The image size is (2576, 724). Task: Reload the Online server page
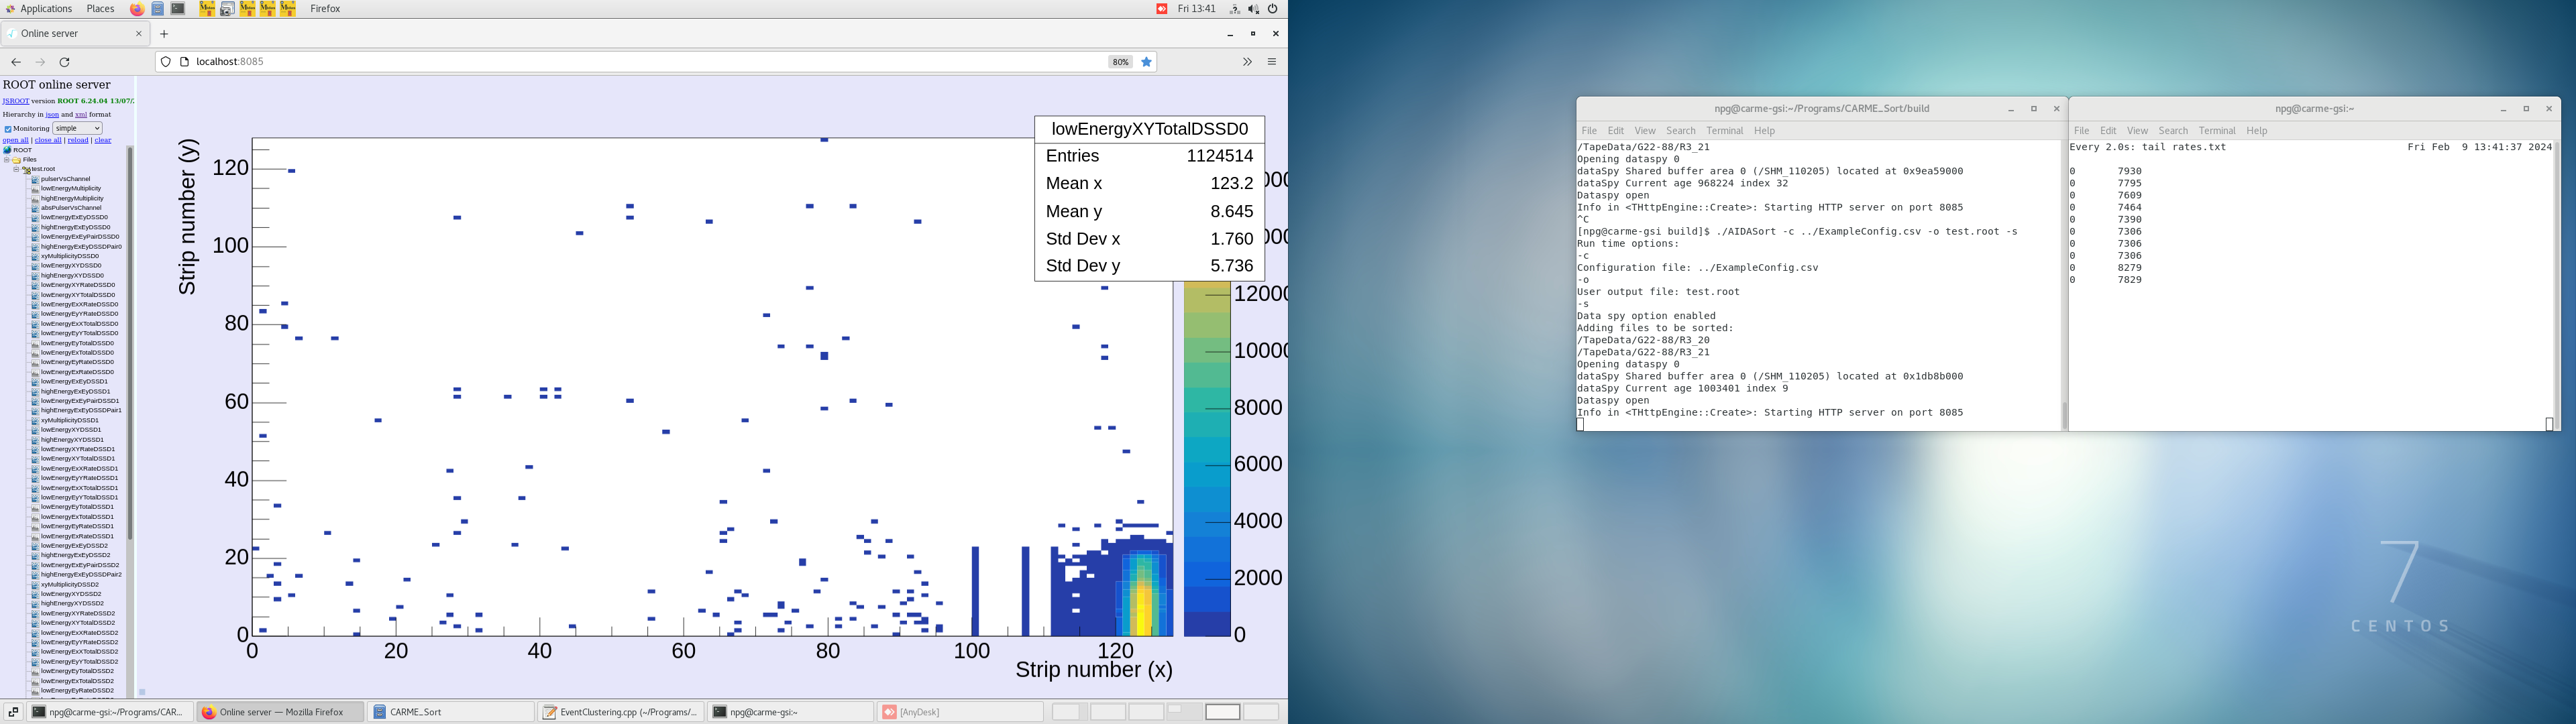point(65,62)
